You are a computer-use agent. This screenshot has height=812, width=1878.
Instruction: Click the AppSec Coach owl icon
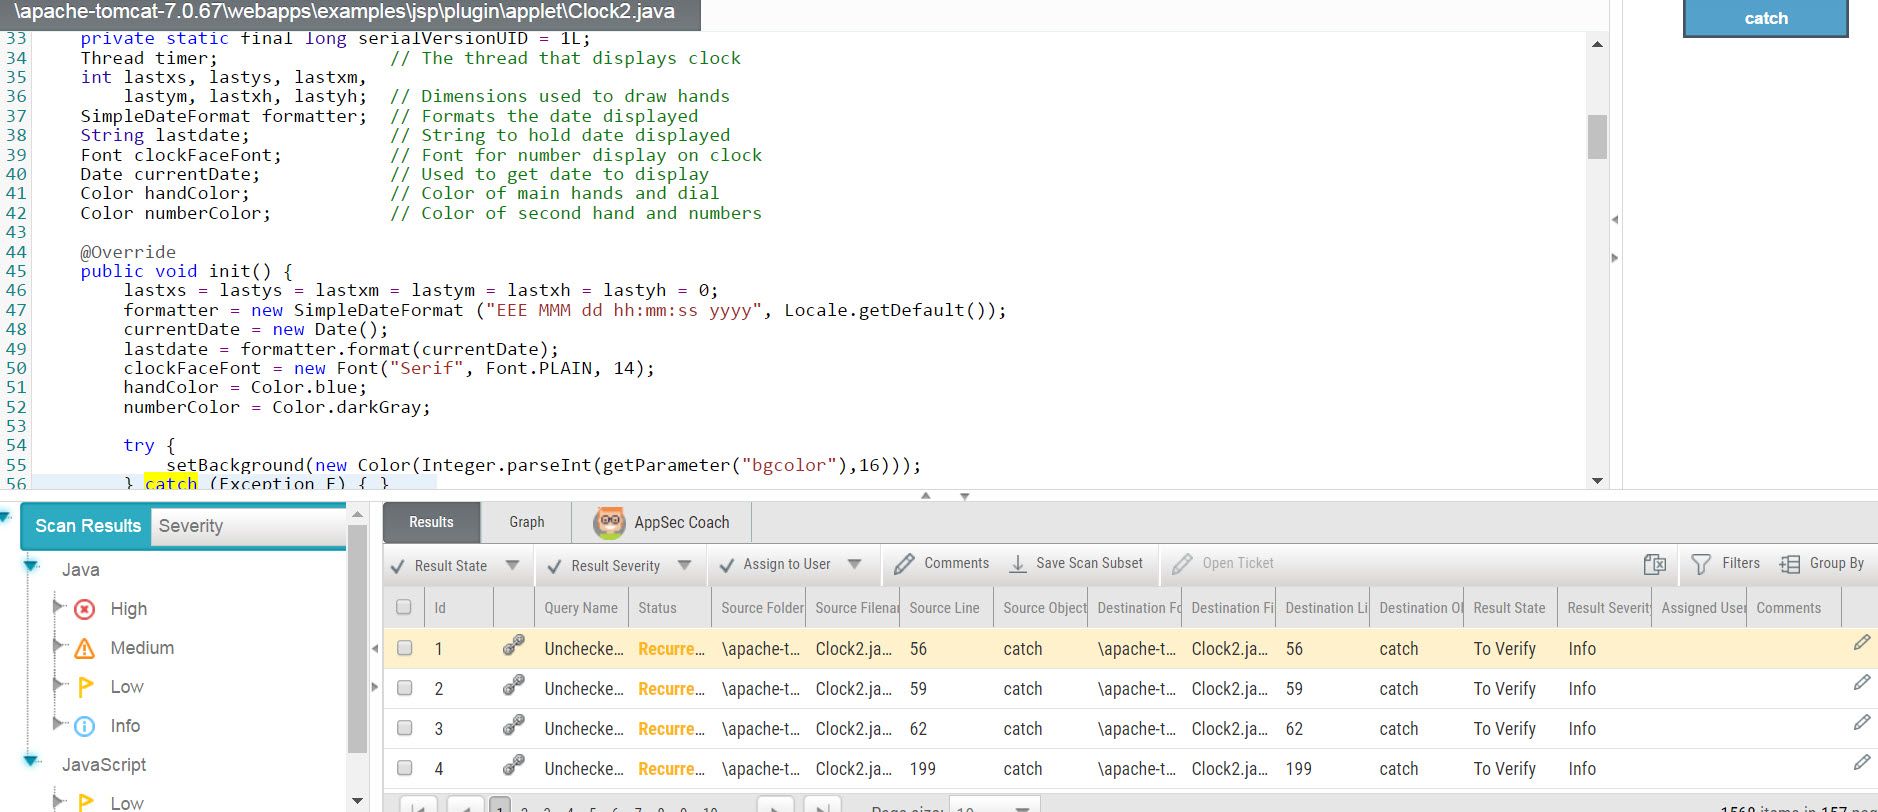609,522
